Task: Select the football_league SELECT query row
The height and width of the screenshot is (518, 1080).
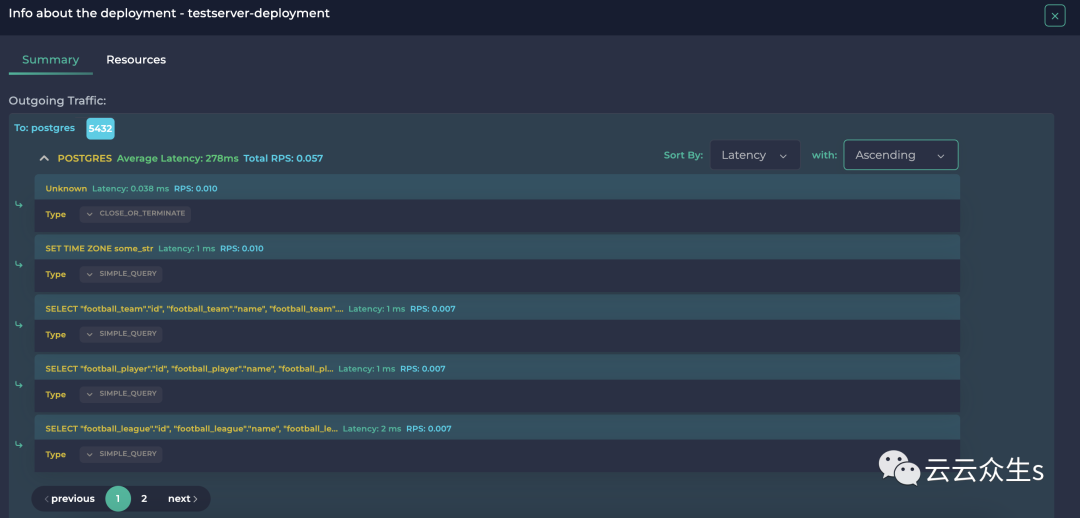Action: 497,428
